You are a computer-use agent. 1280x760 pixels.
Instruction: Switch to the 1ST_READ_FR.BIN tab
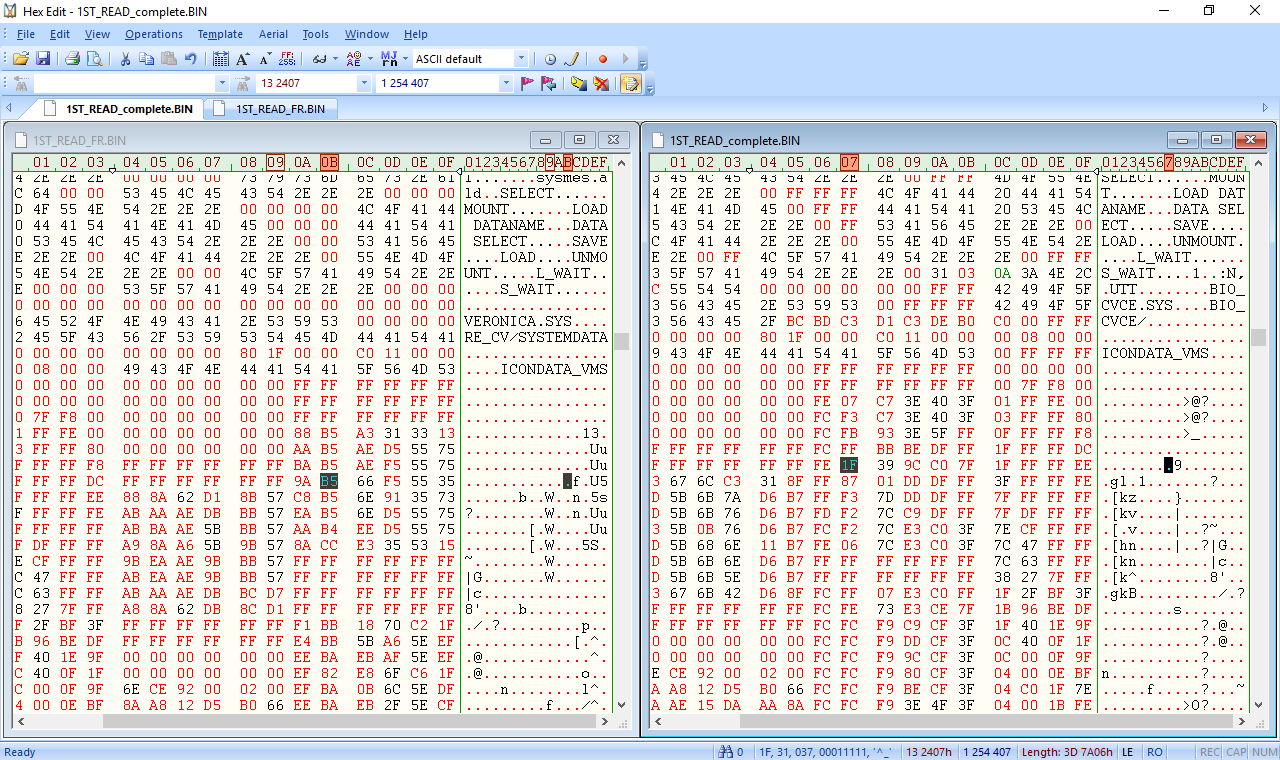[x=272, y=109]
